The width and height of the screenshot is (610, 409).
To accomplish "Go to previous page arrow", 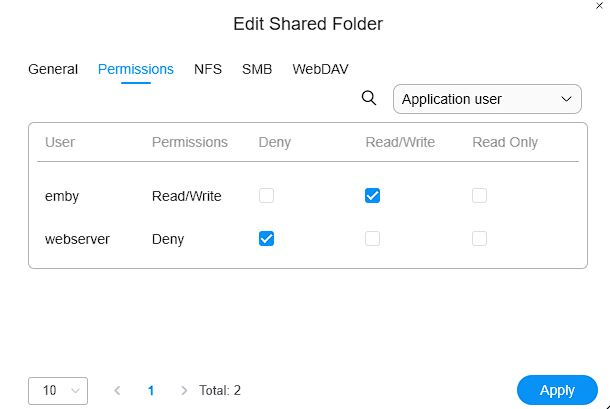I will click(x=117, y=390).
